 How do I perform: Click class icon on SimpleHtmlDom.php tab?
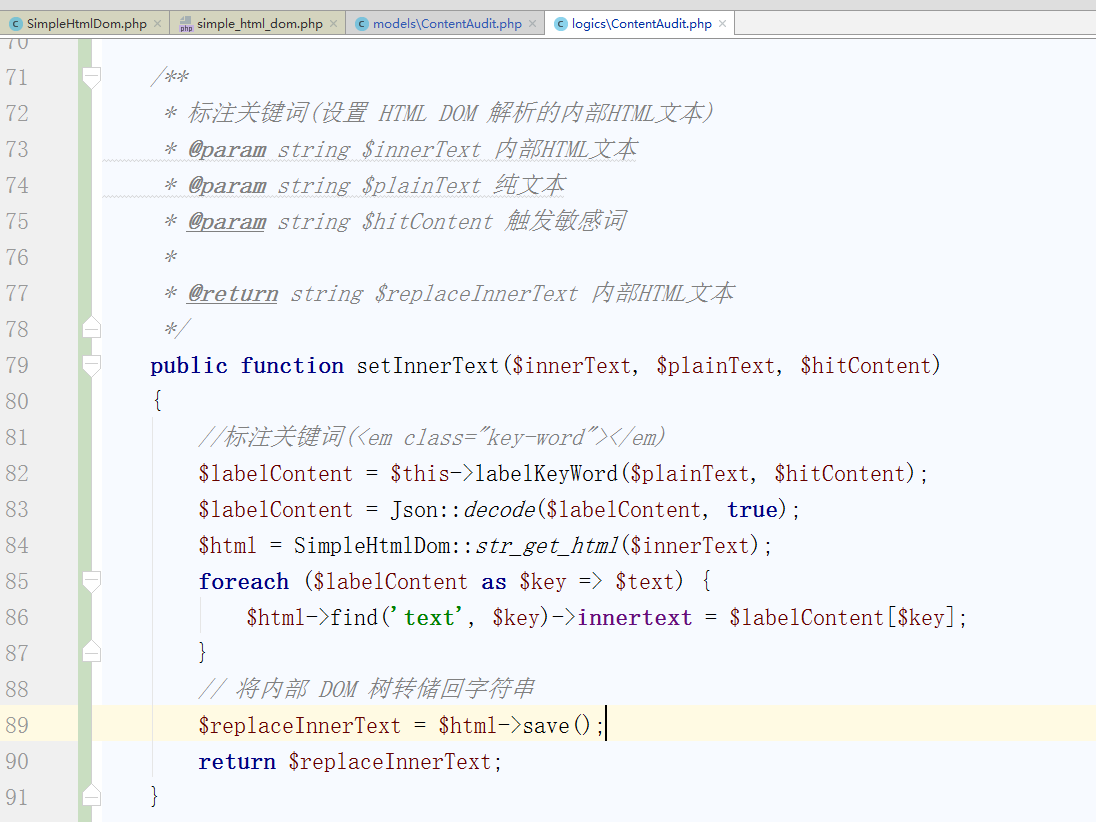coord(16,23)
